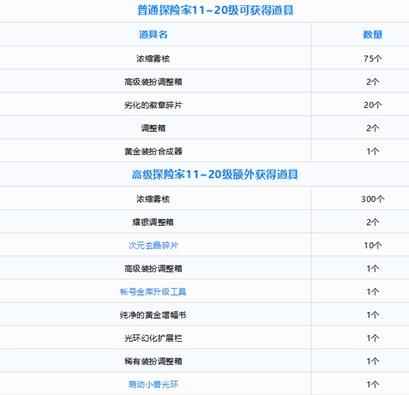Click the 高级探险家11~20级额外获得道具 heading
This screenshot has height=395, width=409.
215,174
